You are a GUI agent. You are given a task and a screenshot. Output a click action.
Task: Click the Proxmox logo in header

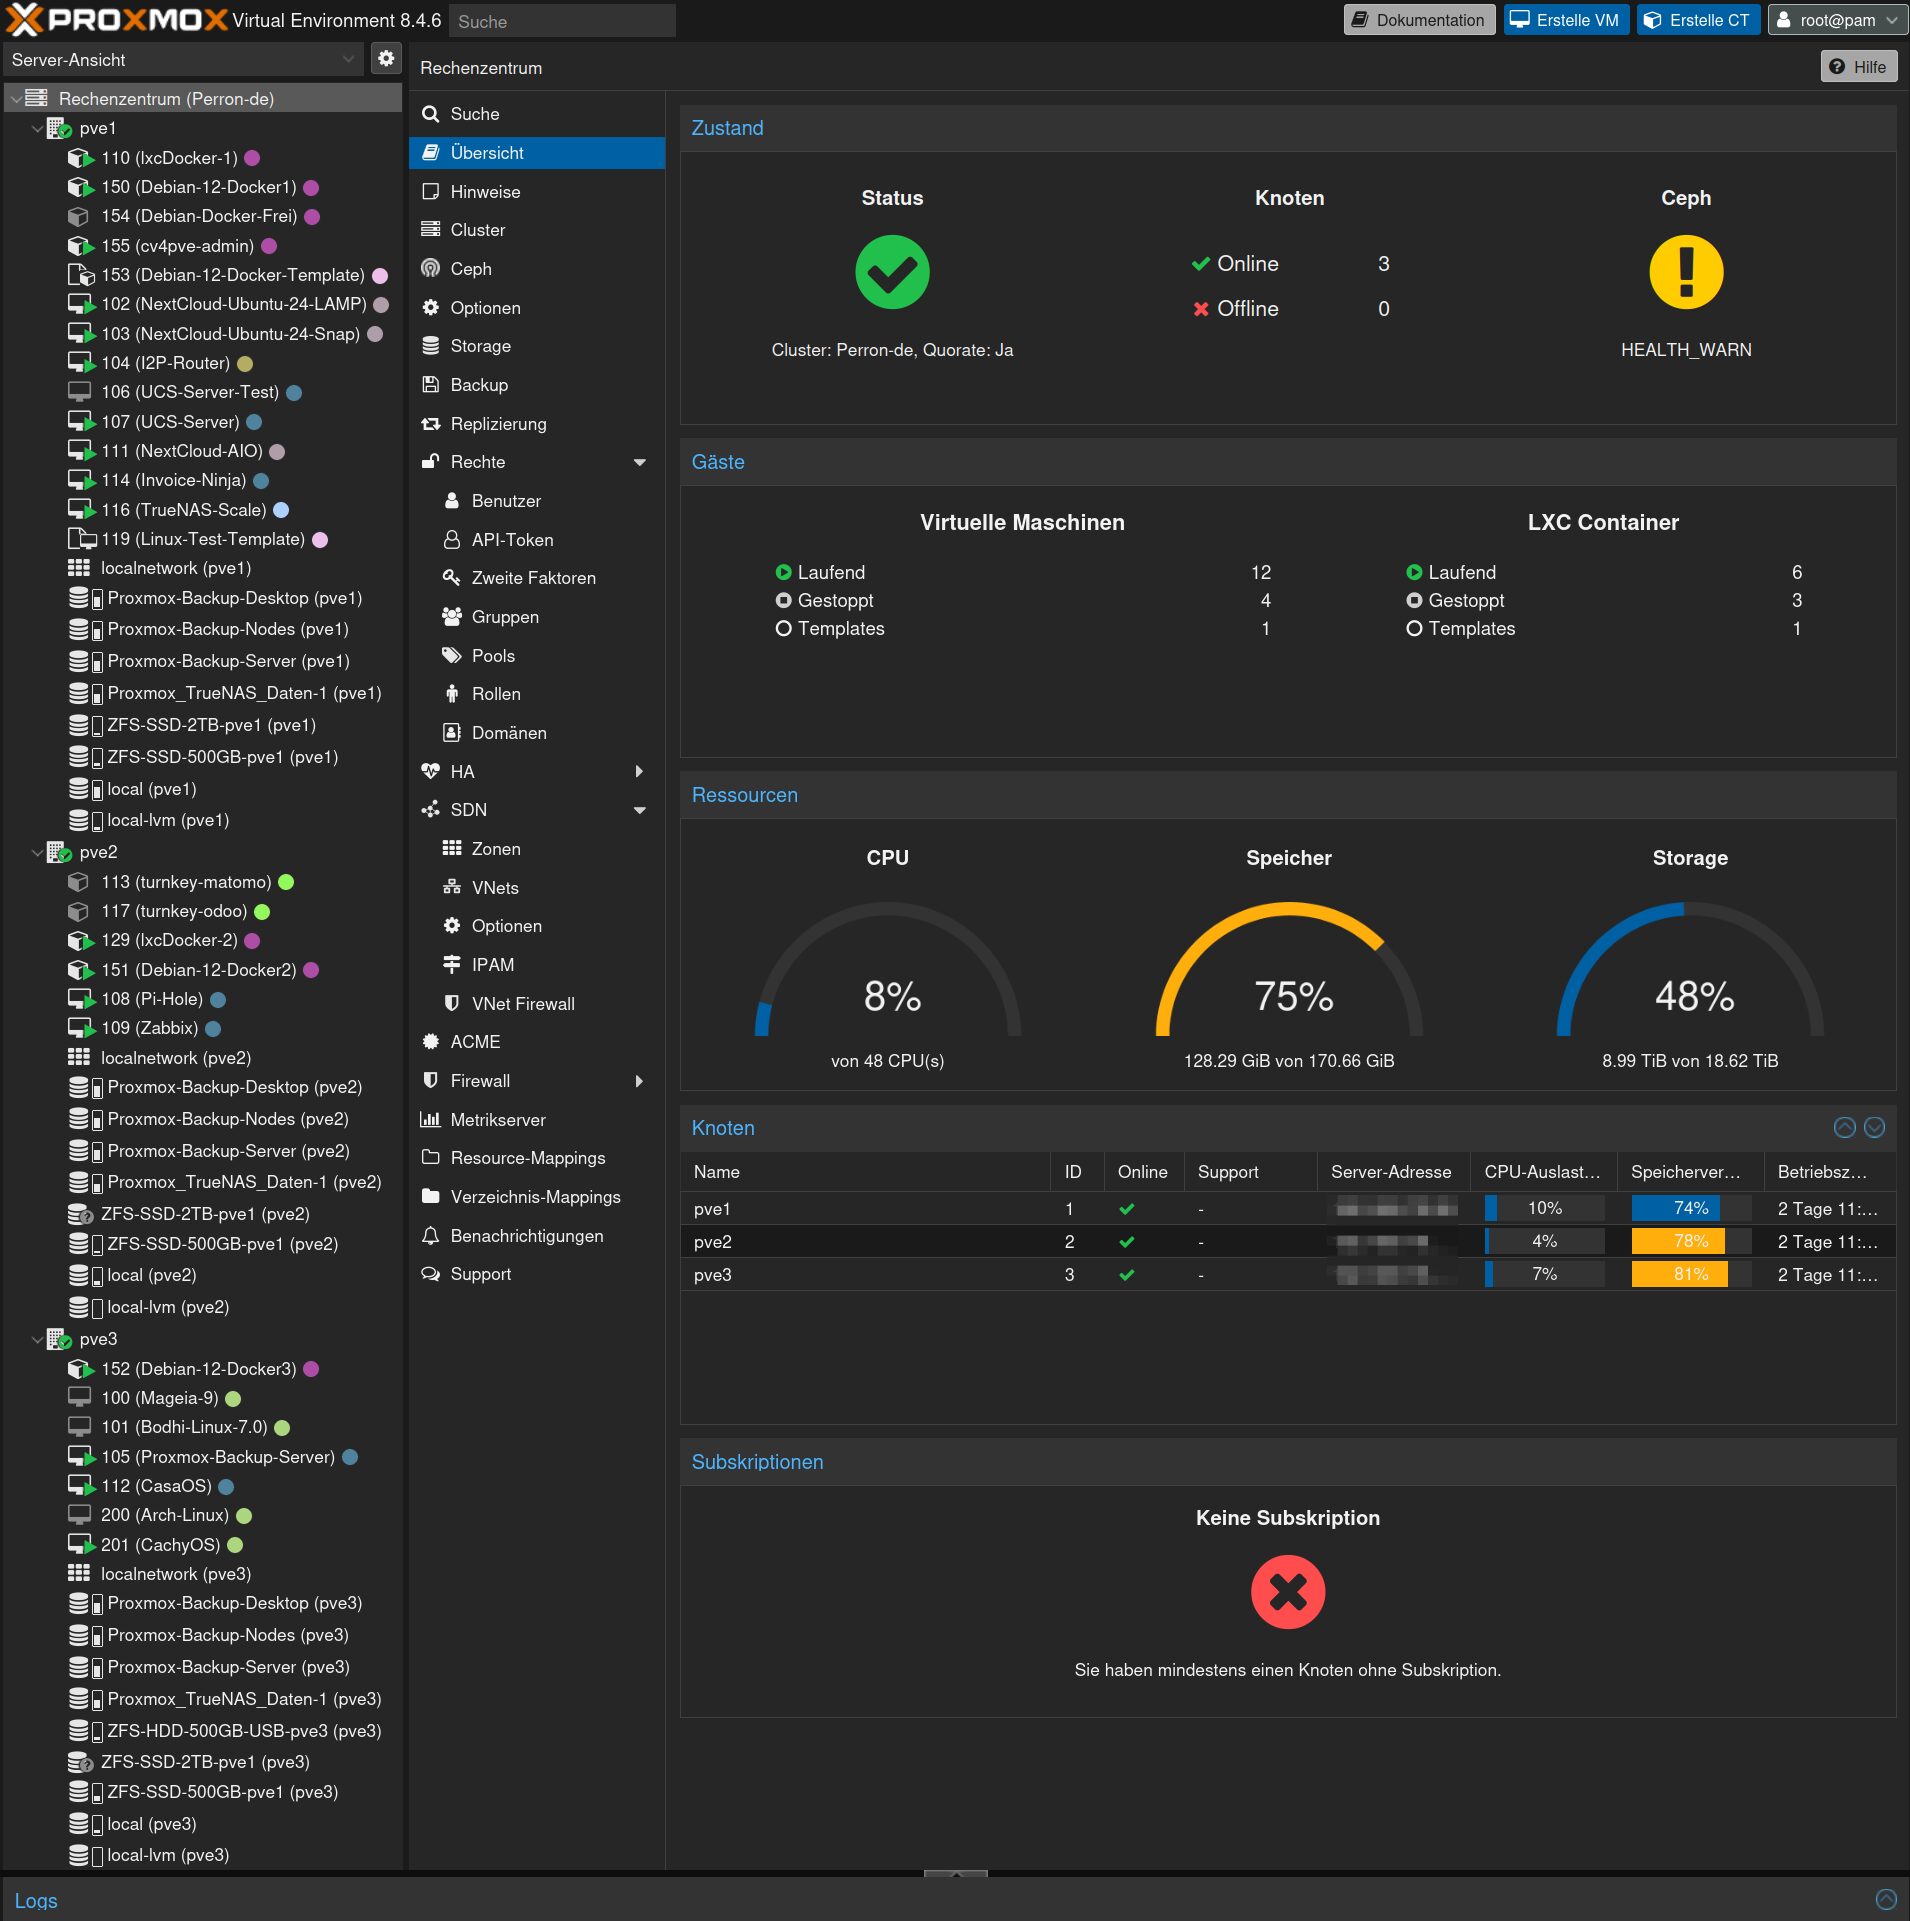(116, 20)
